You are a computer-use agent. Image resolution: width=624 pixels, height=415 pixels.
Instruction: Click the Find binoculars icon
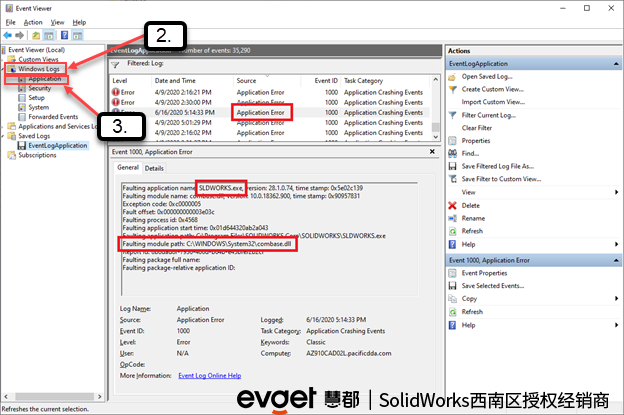pos(452,154)
